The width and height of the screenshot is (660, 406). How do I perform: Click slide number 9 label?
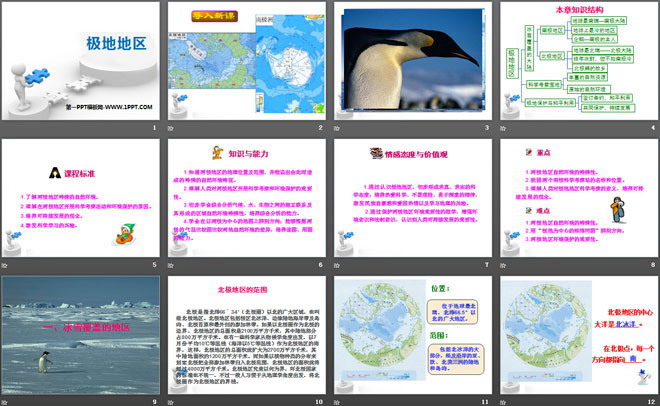pyautogui.click(x=154, y=402)
